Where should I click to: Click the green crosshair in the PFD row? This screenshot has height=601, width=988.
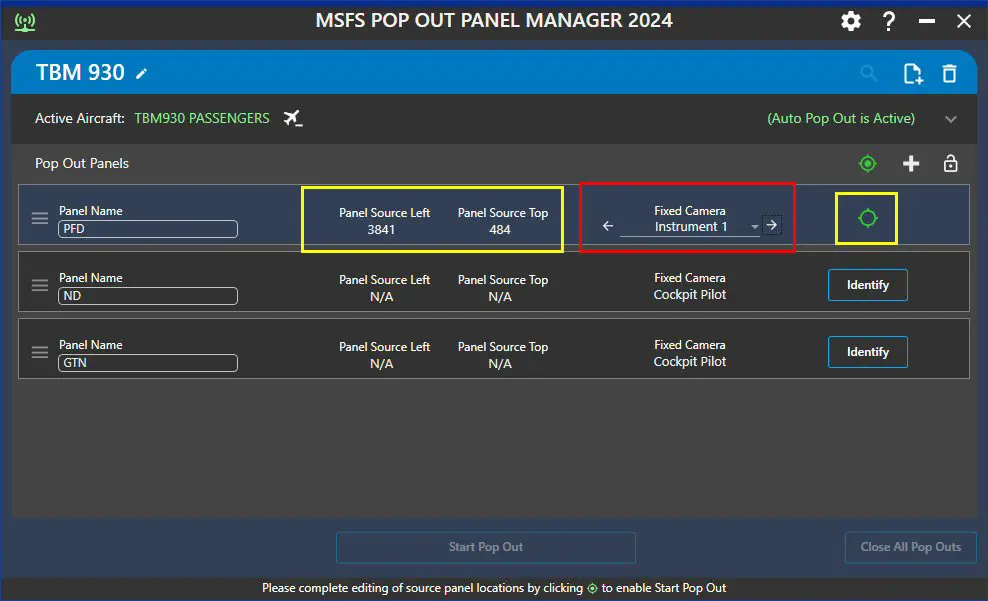[868, 218]
